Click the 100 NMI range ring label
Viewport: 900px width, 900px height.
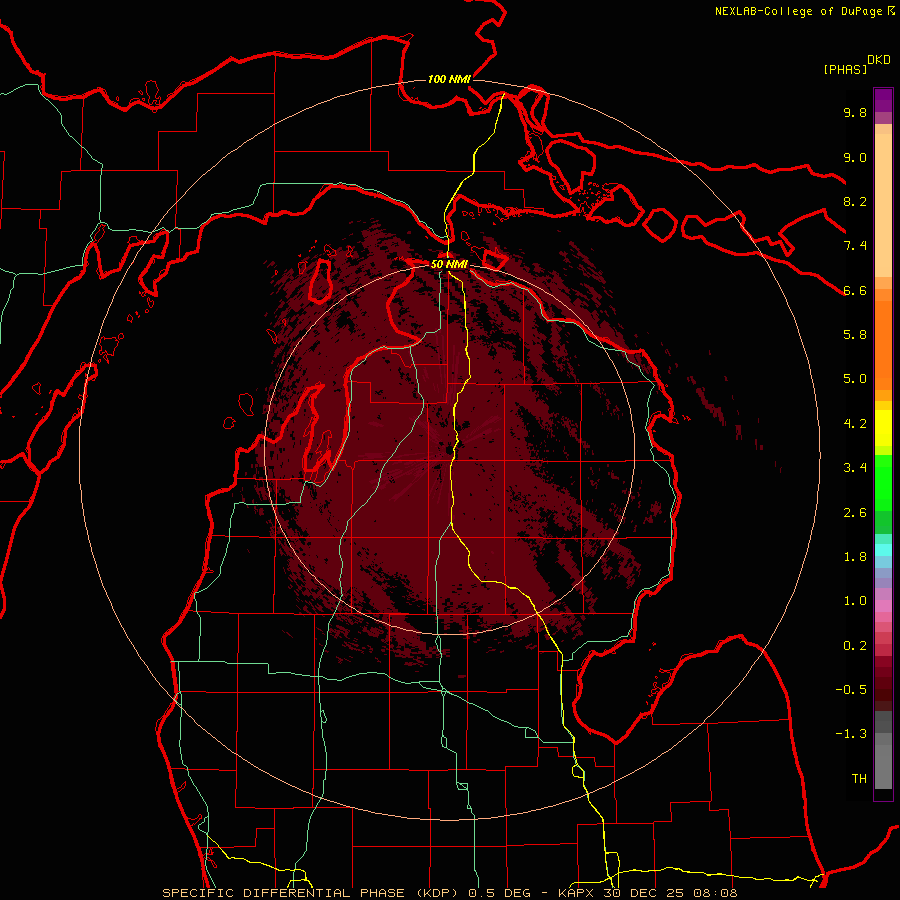pyautogui.click(x=449, y=79)
